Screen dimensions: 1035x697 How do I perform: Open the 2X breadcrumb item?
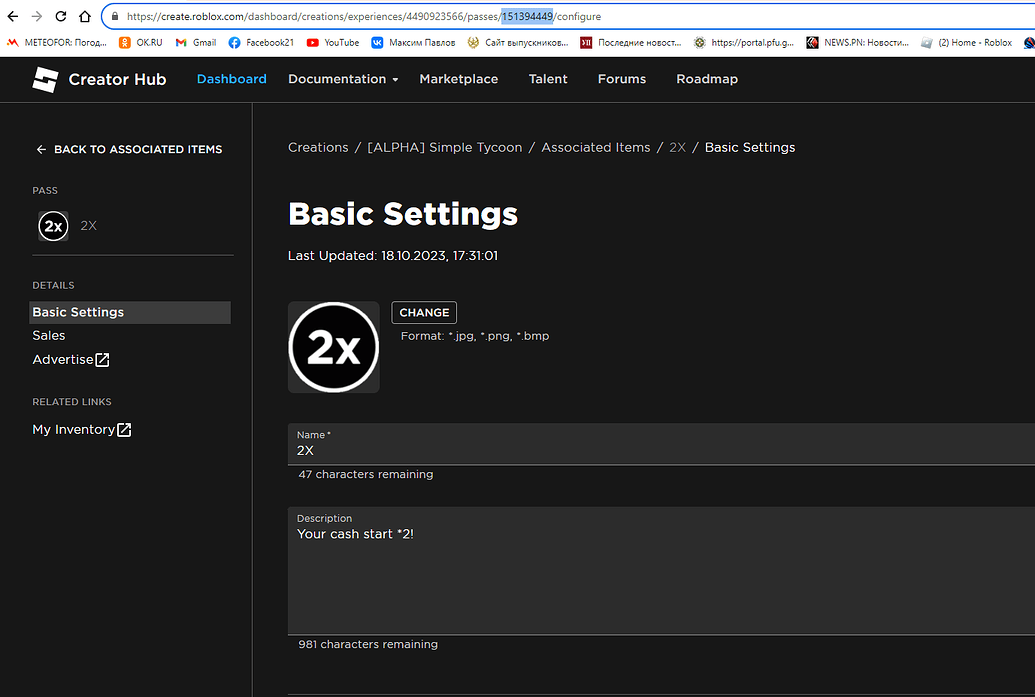point(678,147)
